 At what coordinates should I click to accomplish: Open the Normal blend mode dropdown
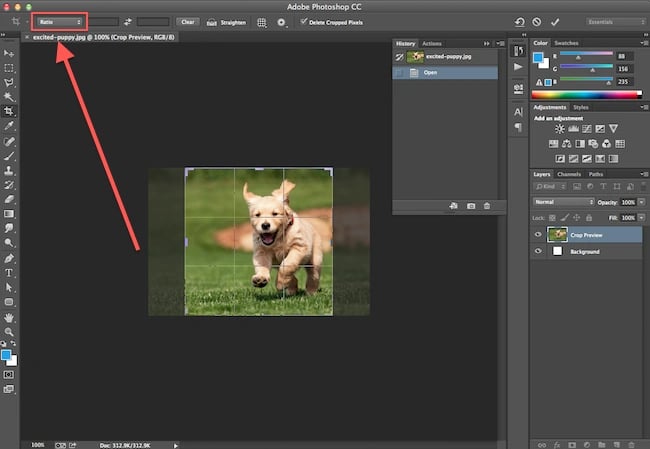point(563,201)
